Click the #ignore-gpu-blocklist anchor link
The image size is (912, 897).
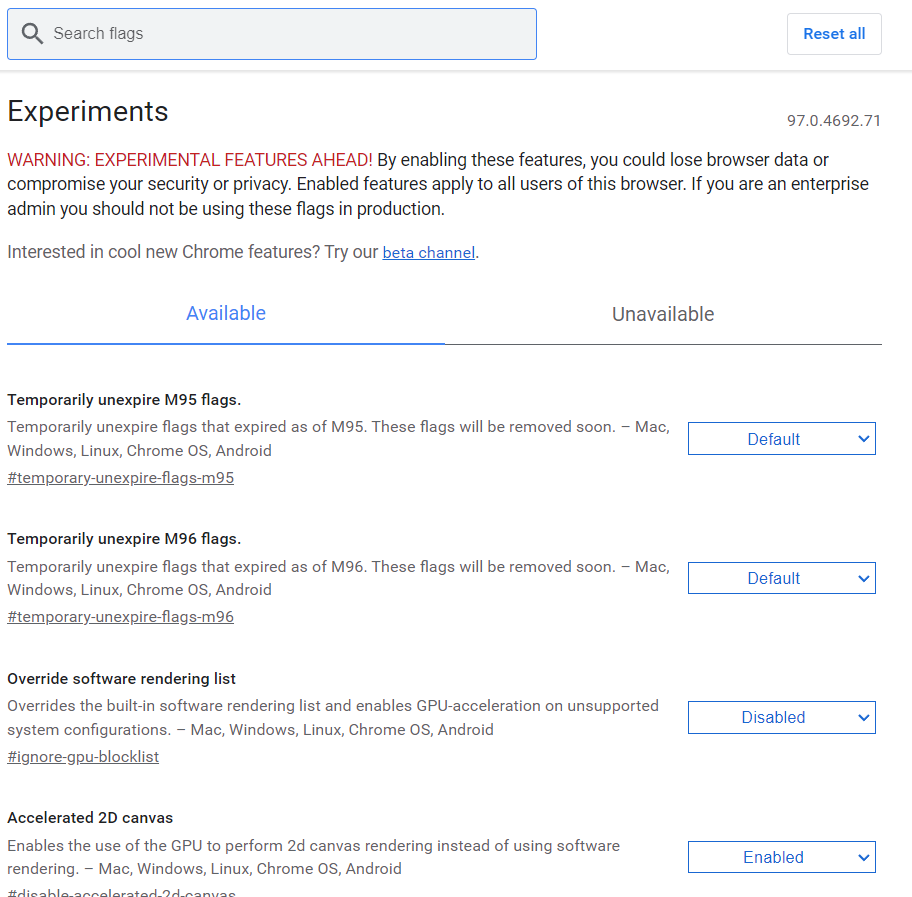click(83, 757)
